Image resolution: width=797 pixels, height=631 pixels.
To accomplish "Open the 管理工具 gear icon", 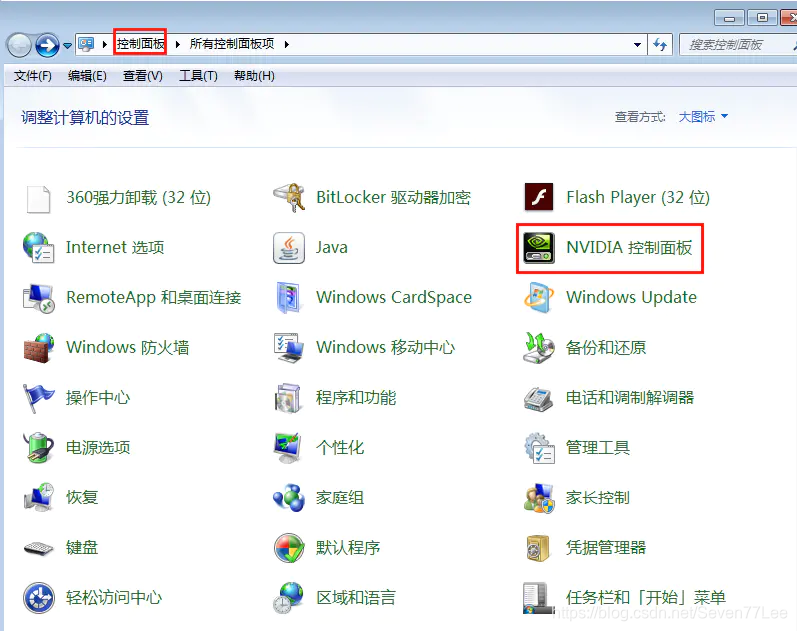I will pyautogui.click(x=539, y=448).
